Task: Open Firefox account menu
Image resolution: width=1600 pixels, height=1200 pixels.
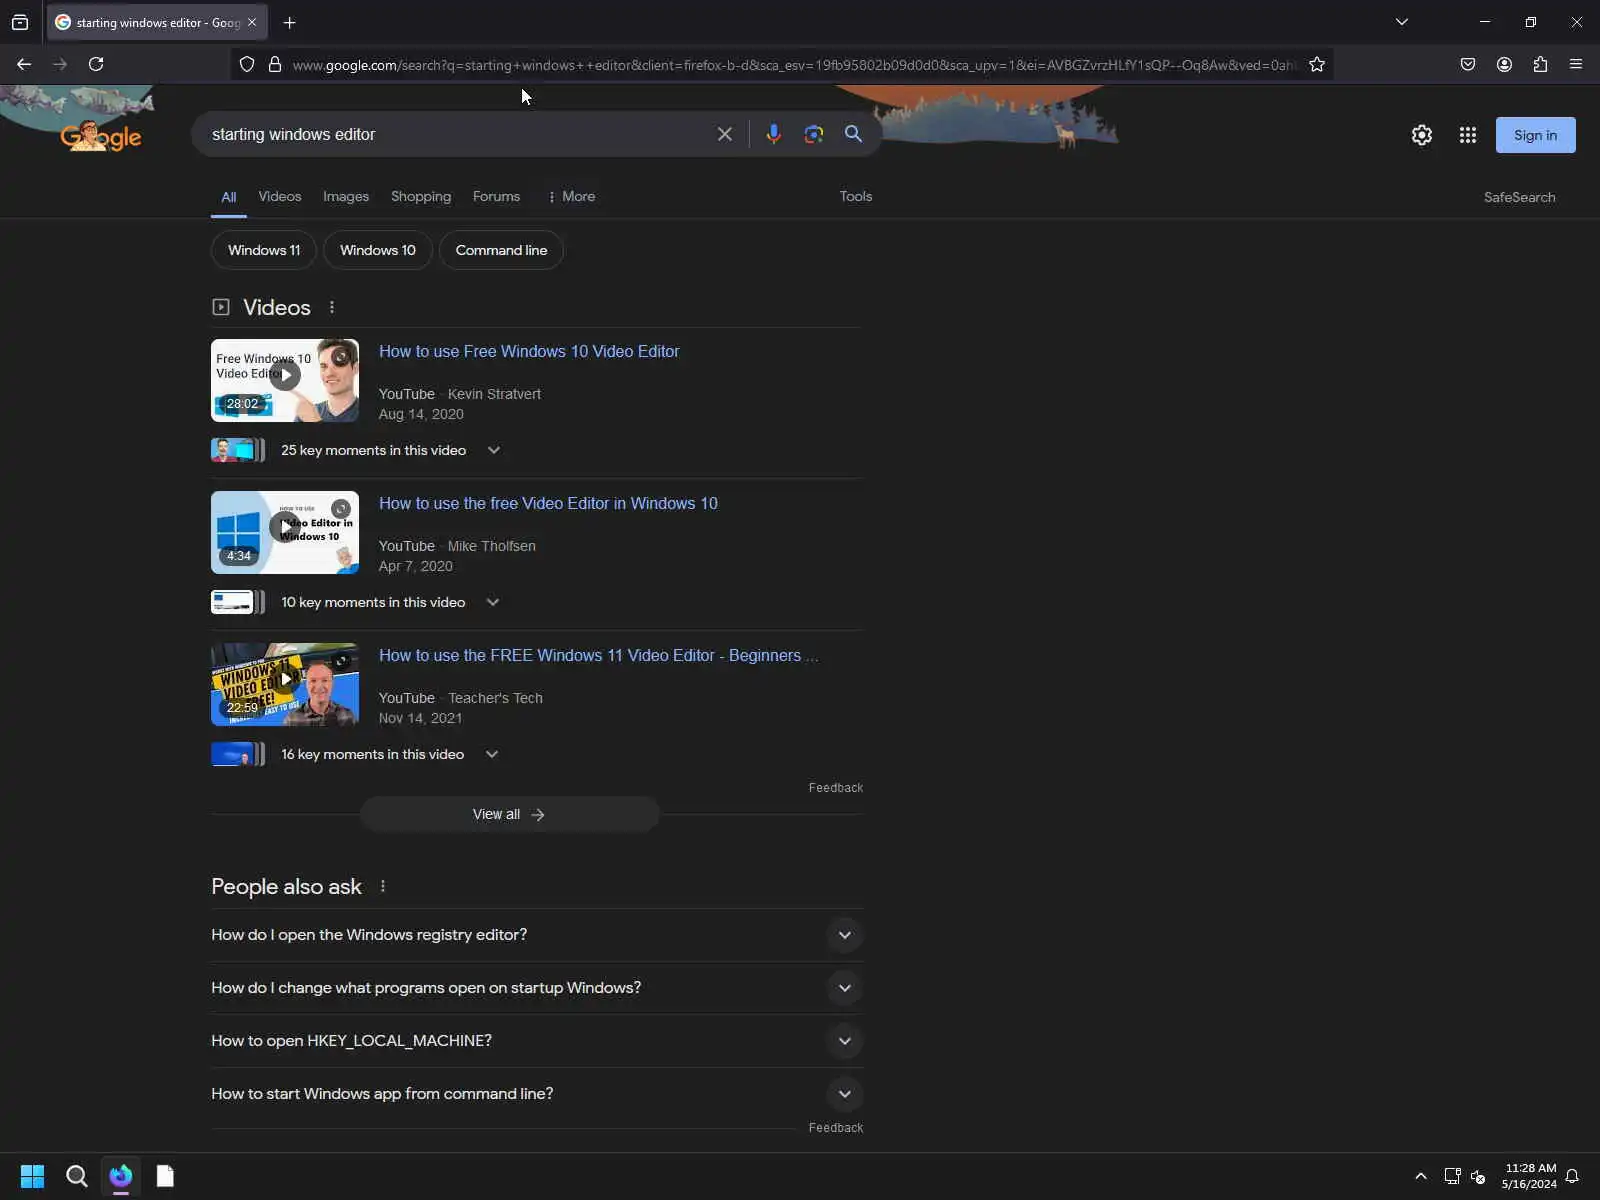Action: (1504, 64)
